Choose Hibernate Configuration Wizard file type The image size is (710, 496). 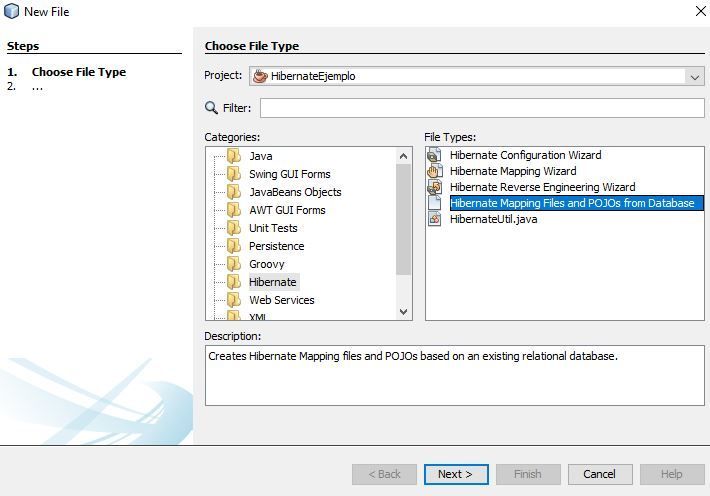tap(525, 155)
